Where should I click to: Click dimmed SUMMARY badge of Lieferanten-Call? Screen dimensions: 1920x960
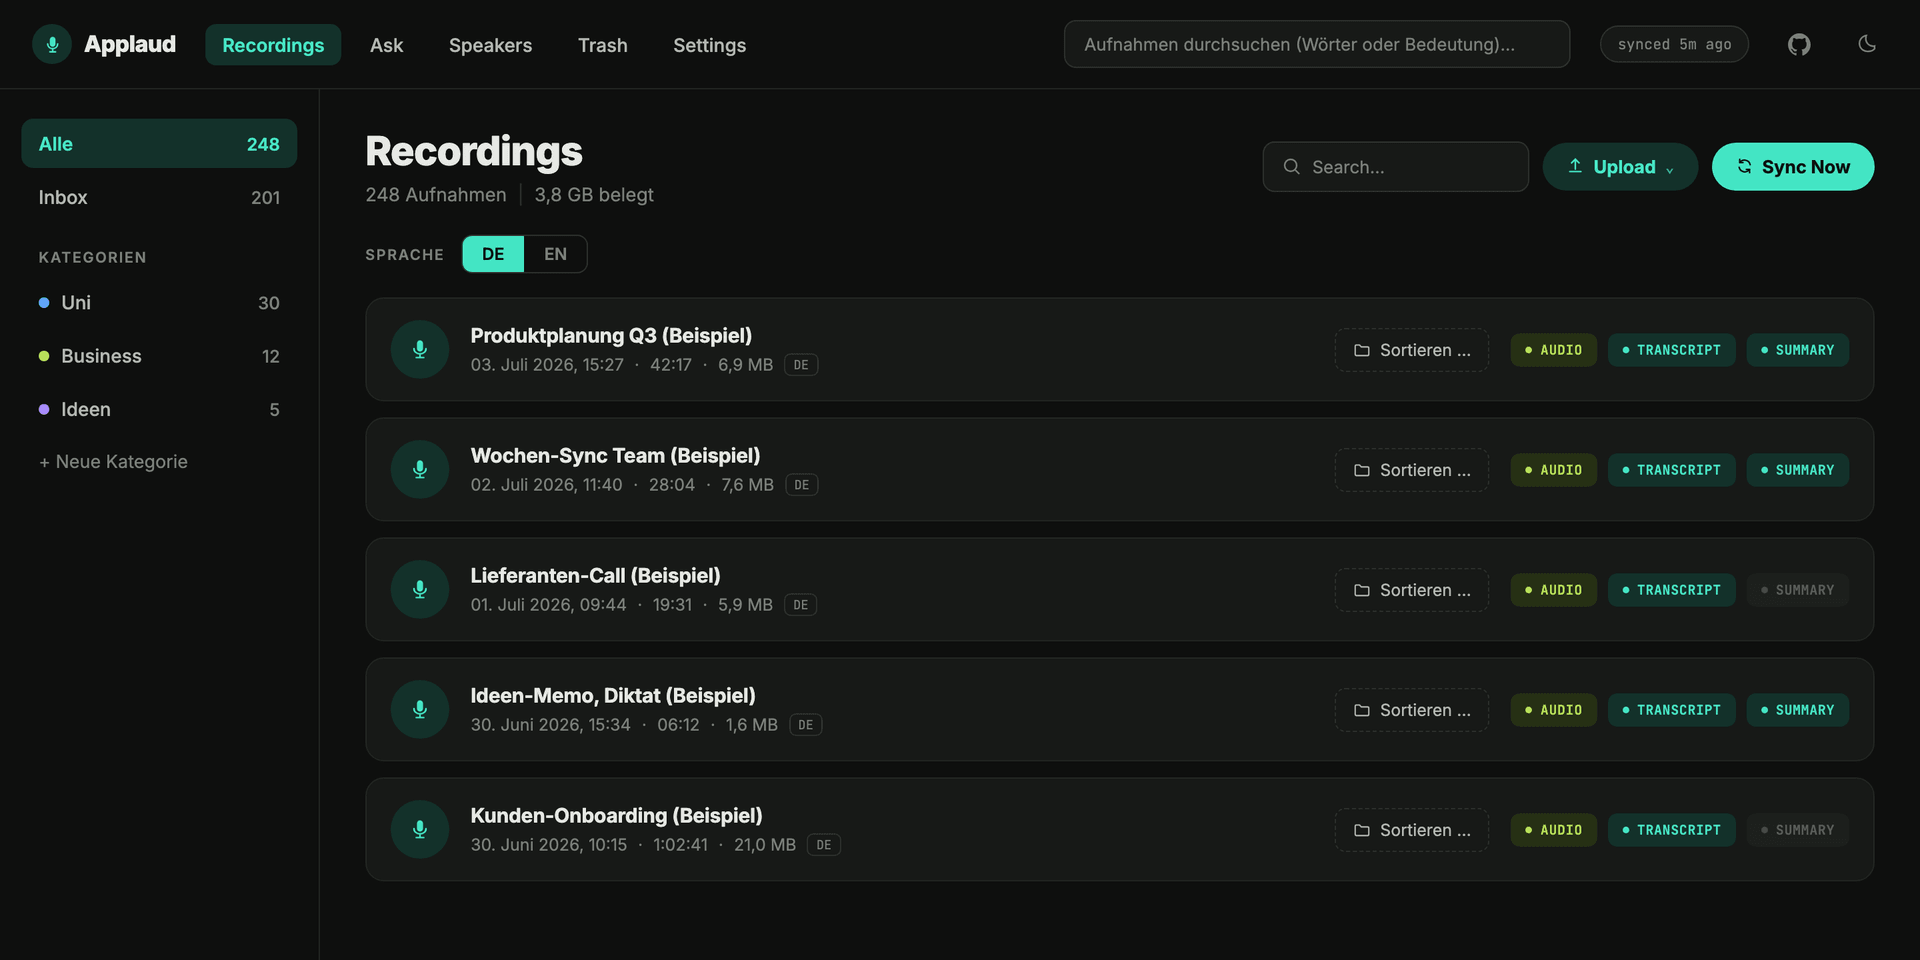[x=1797, y=590]
